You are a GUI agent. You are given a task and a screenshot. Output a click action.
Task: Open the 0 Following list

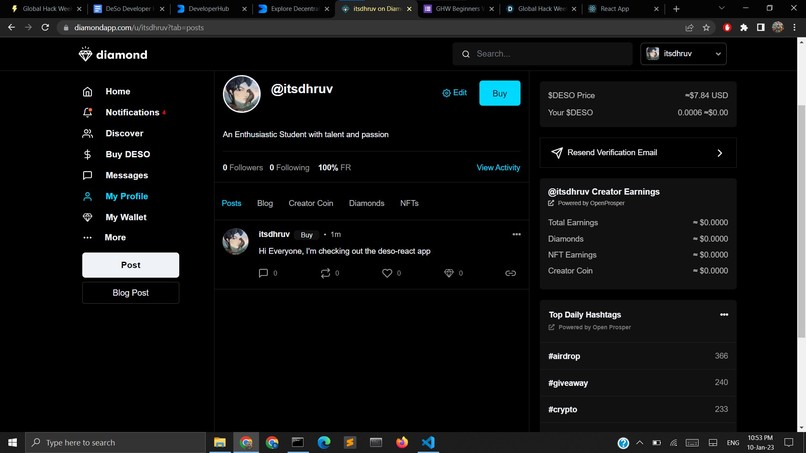(289, 168)
